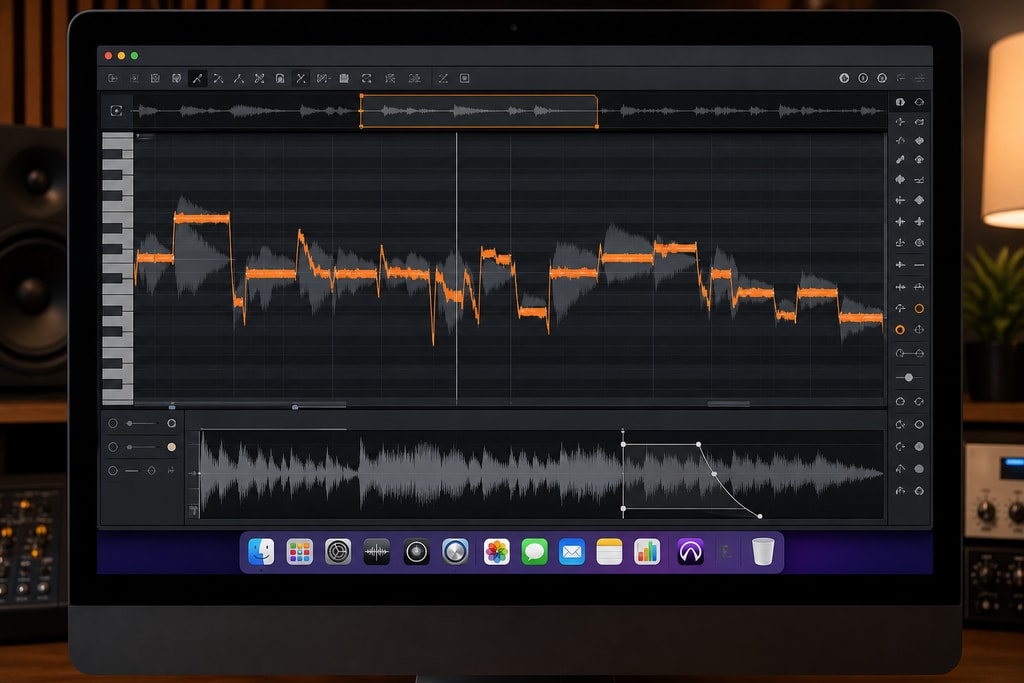Click the ring knob ending the top lower-left row
Image resolution: width=1024 pixels, height=683 pixels.
(x=172, y=424)
